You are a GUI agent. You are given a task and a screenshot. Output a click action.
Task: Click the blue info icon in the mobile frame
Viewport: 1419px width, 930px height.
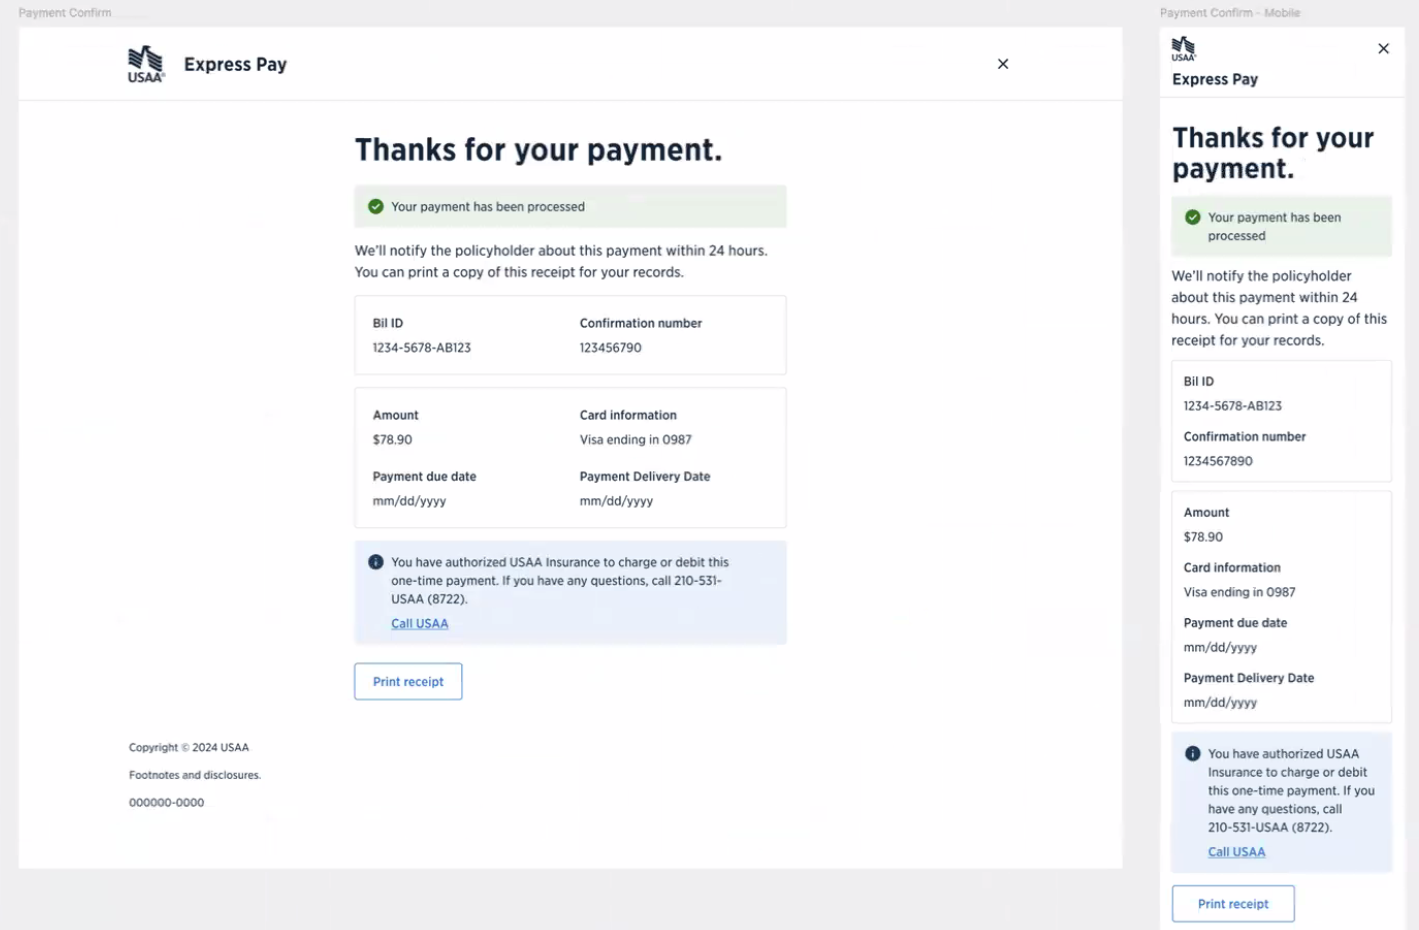(1192, 754)
